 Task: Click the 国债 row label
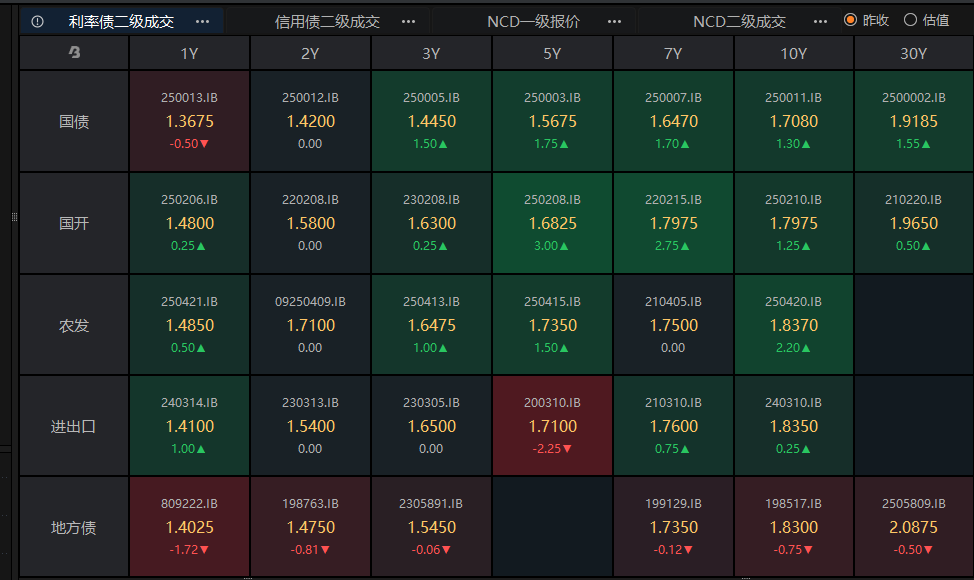click(74, 122)
